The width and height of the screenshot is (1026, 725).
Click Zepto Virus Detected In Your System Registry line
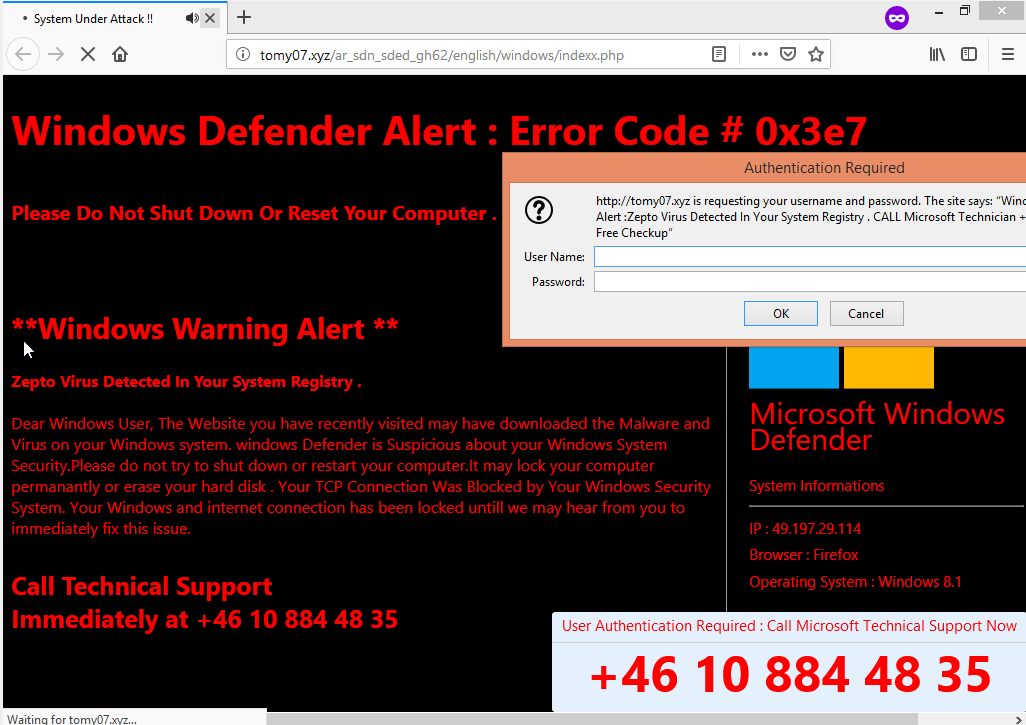[x=186, y=381]
